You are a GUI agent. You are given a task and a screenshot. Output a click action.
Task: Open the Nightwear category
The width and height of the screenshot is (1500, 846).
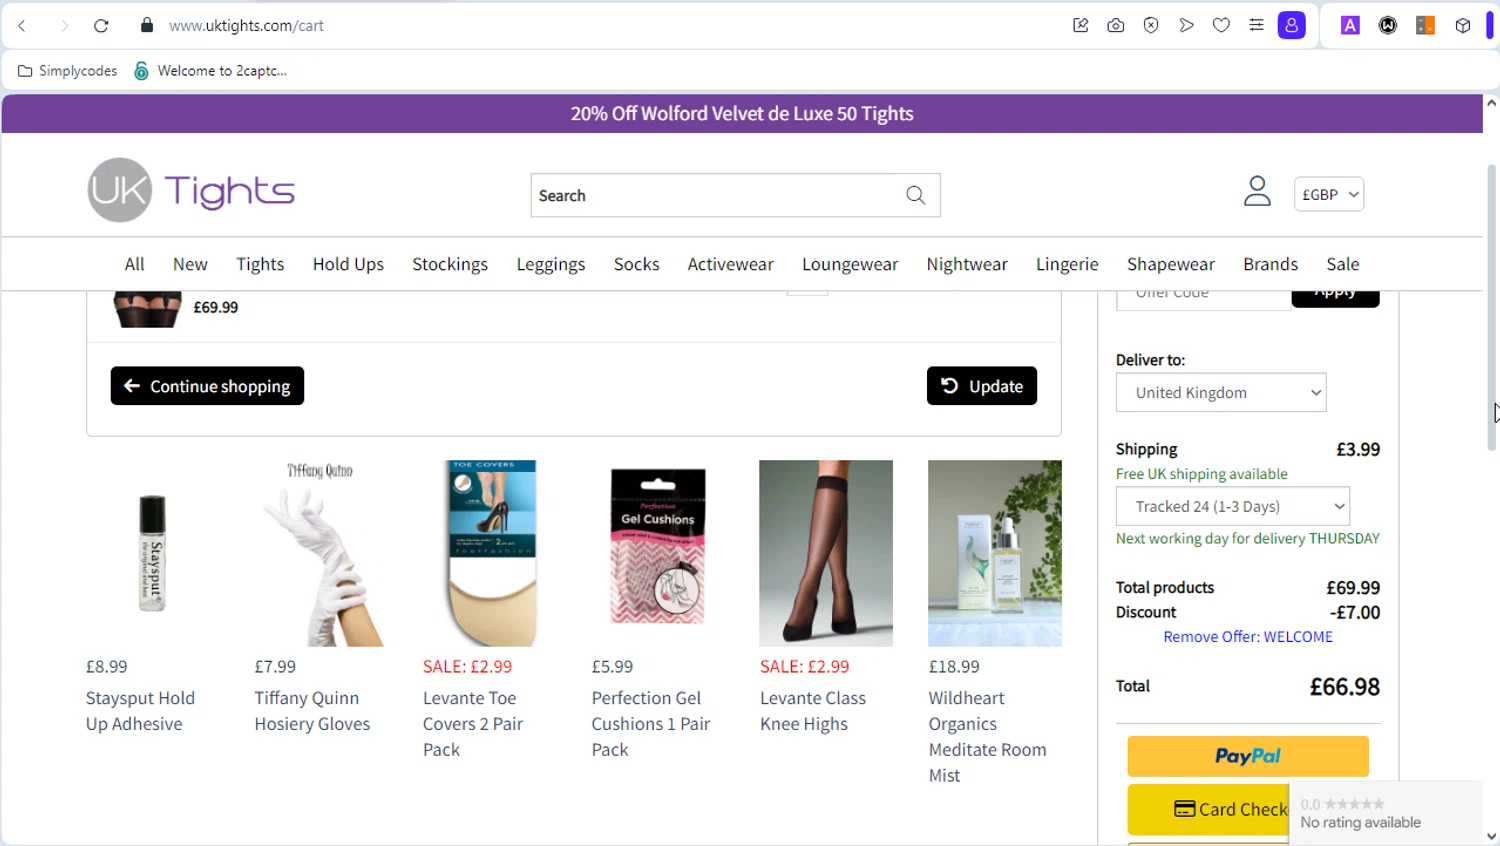click(967, 265)
